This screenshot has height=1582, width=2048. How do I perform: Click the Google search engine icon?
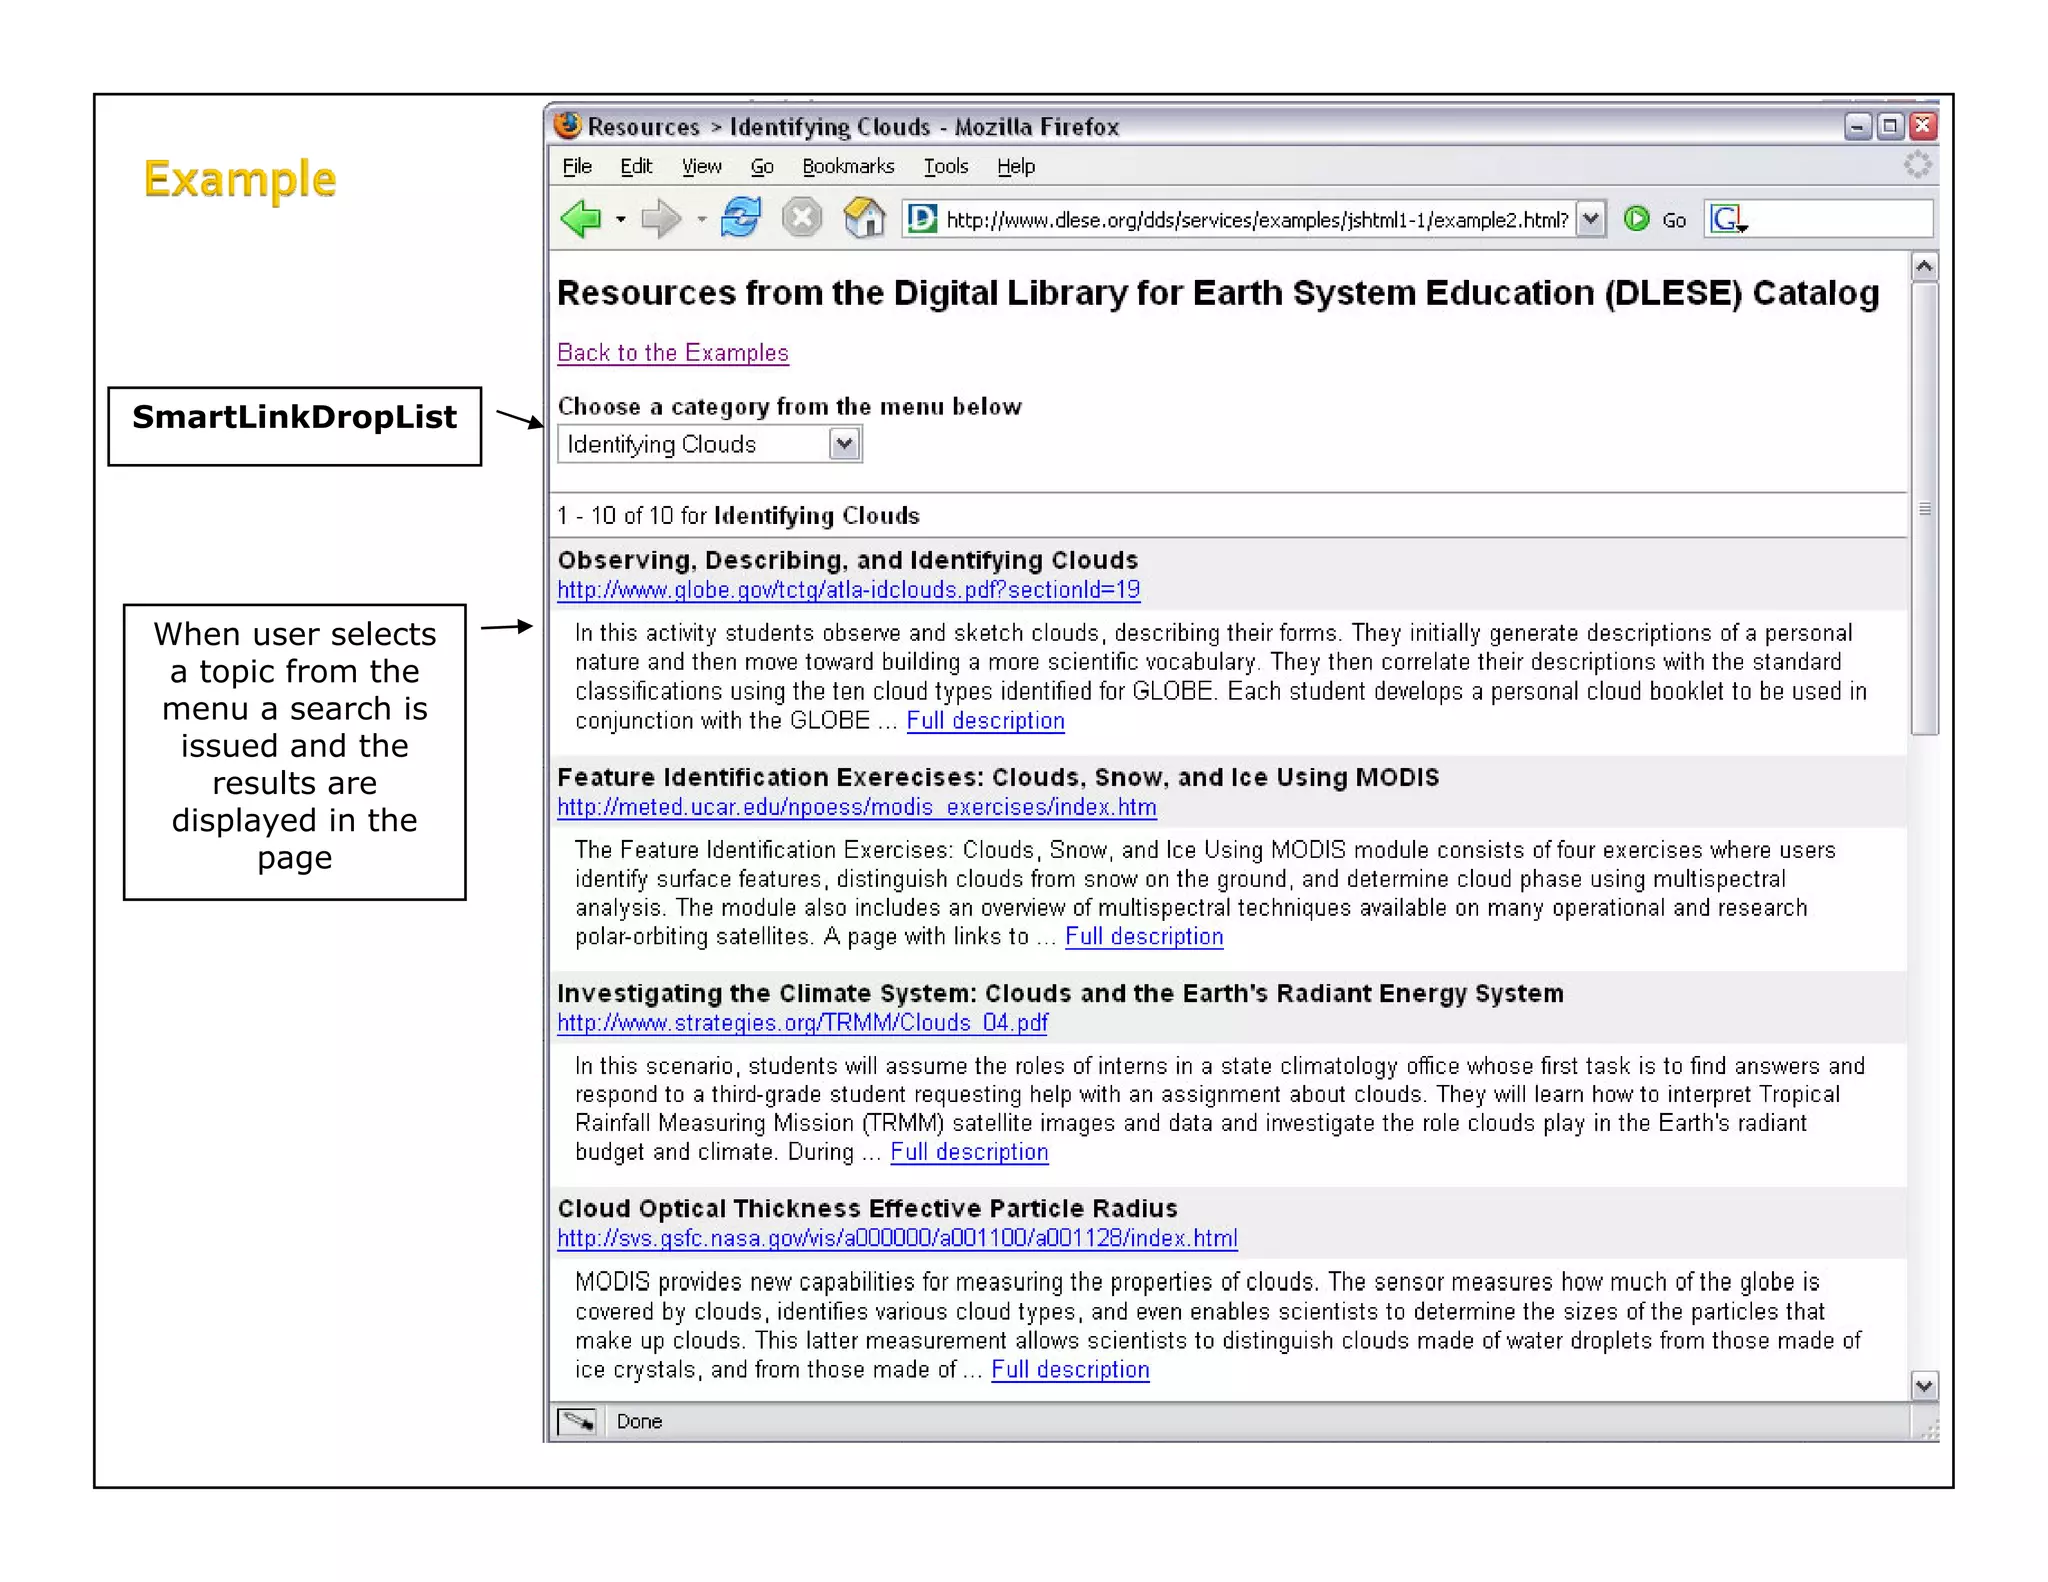1727,219
